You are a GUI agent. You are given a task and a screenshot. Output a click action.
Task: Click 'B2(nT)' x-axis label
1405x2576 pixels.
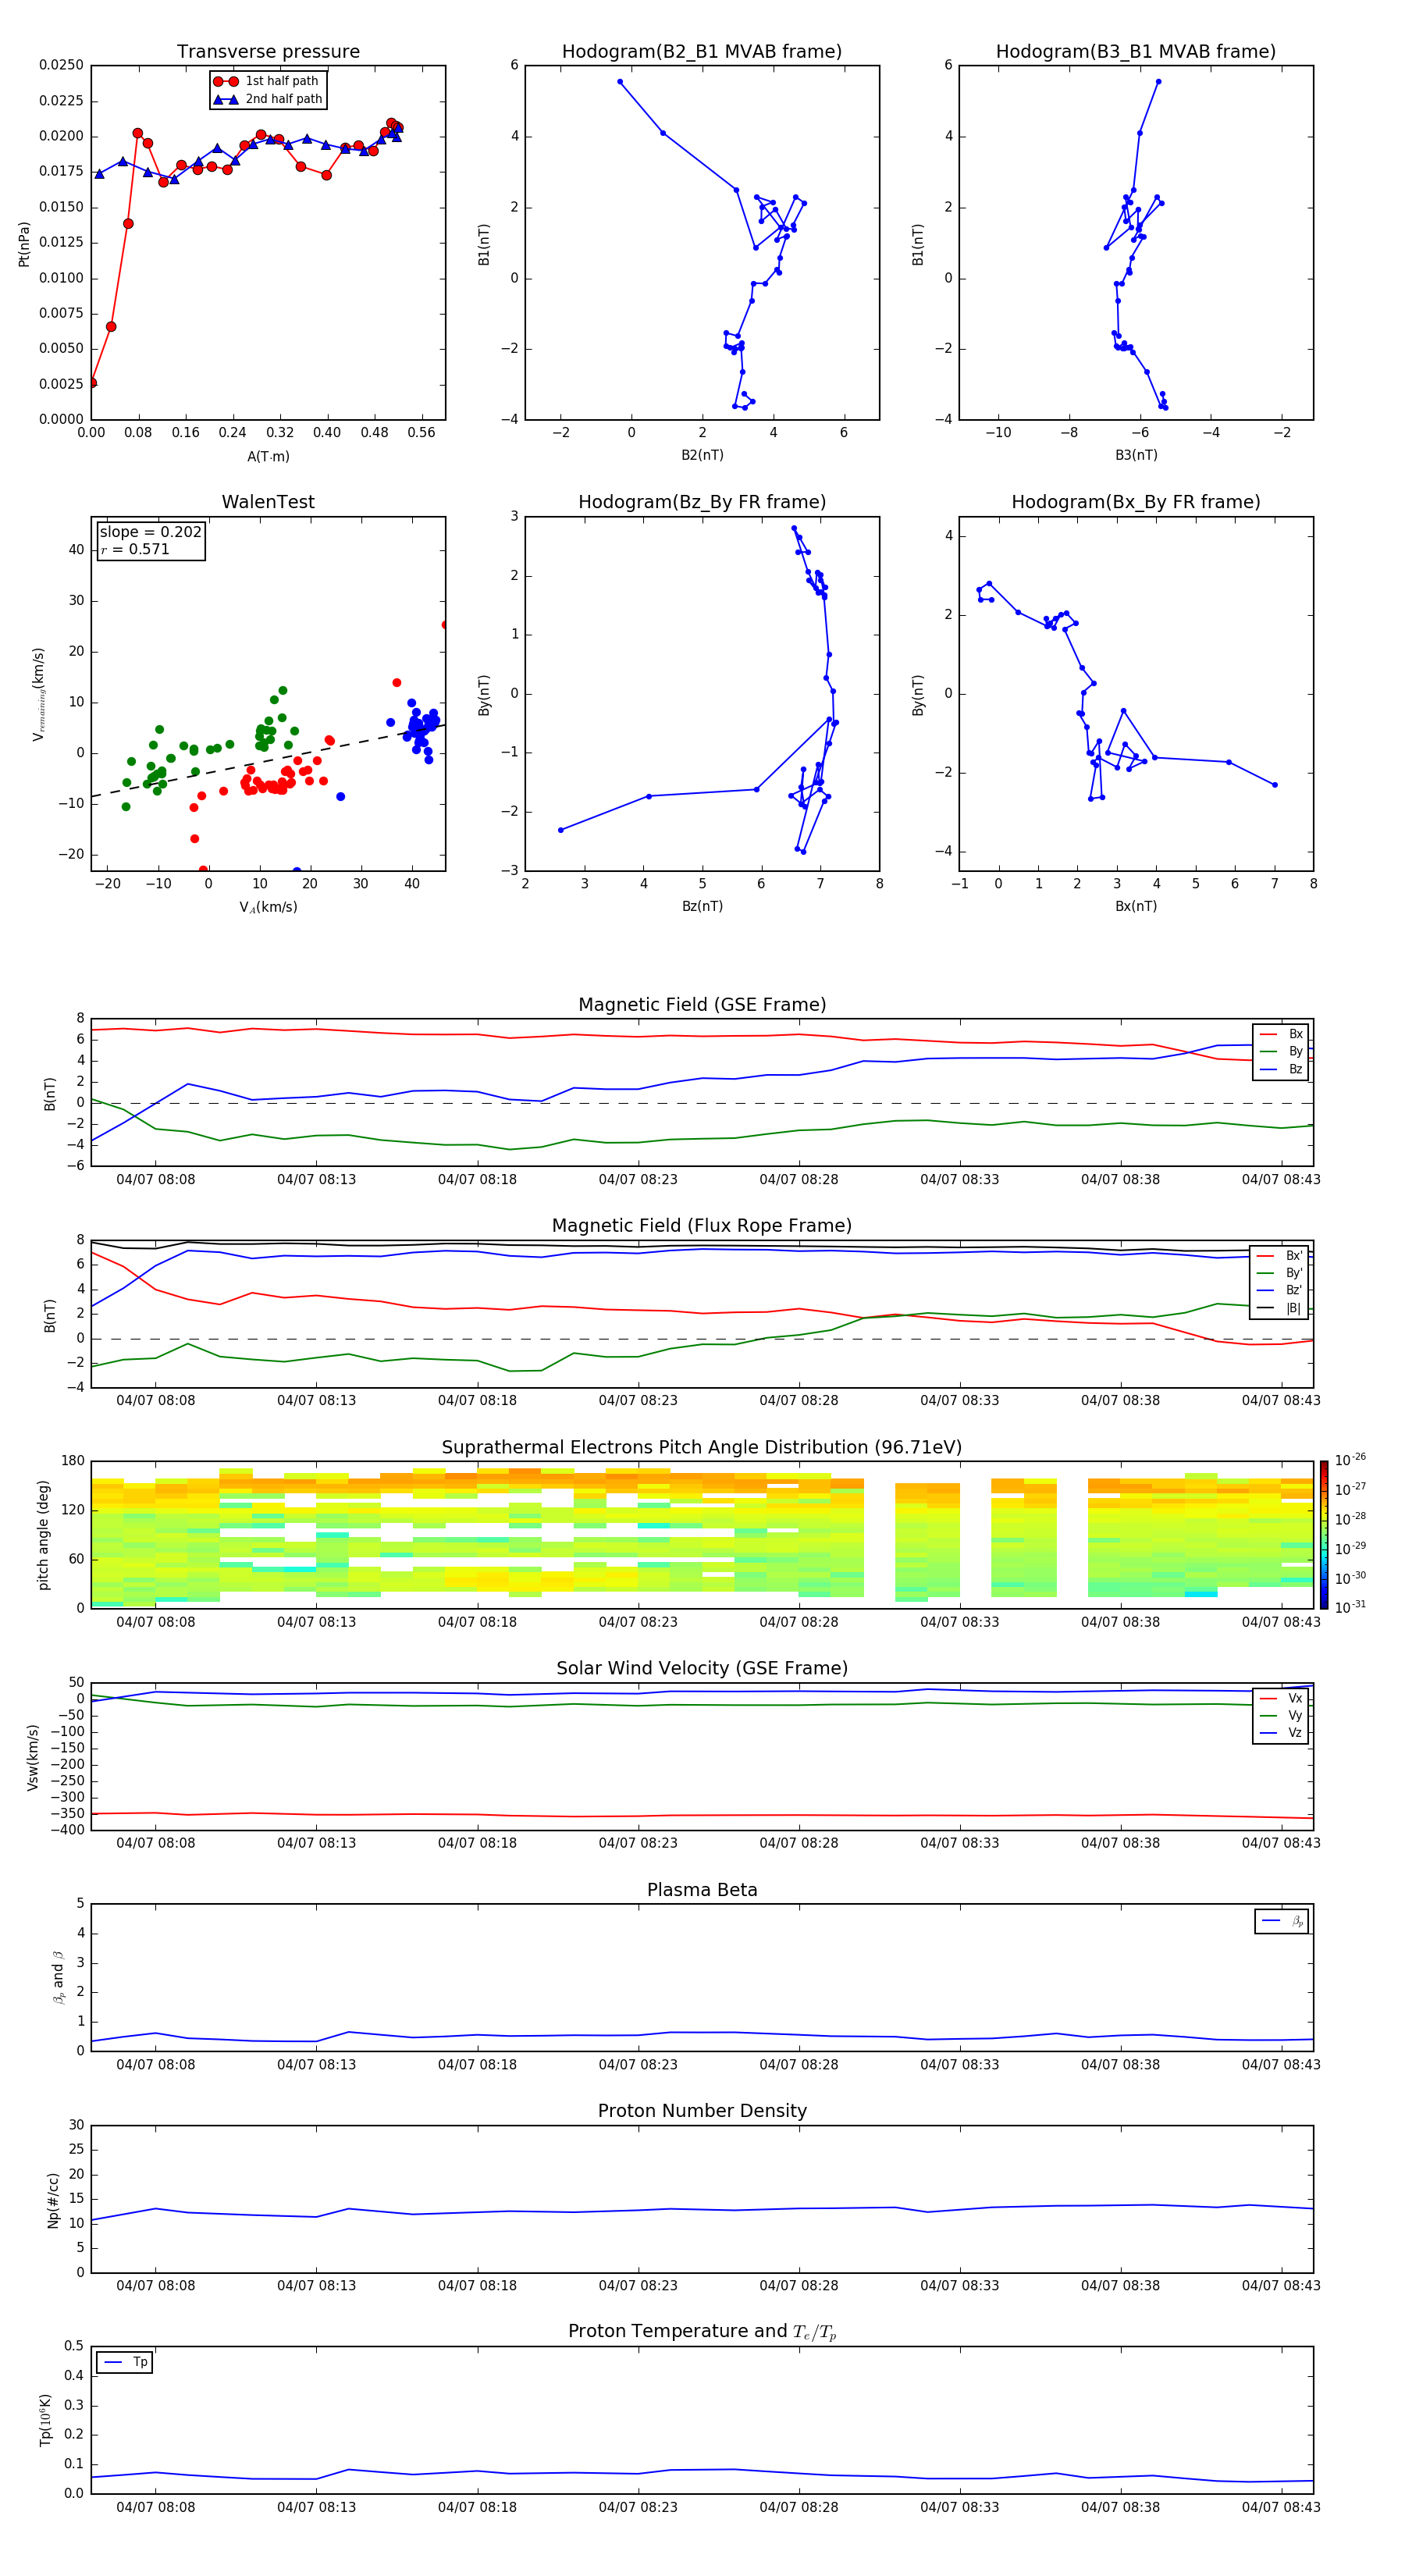702,455
